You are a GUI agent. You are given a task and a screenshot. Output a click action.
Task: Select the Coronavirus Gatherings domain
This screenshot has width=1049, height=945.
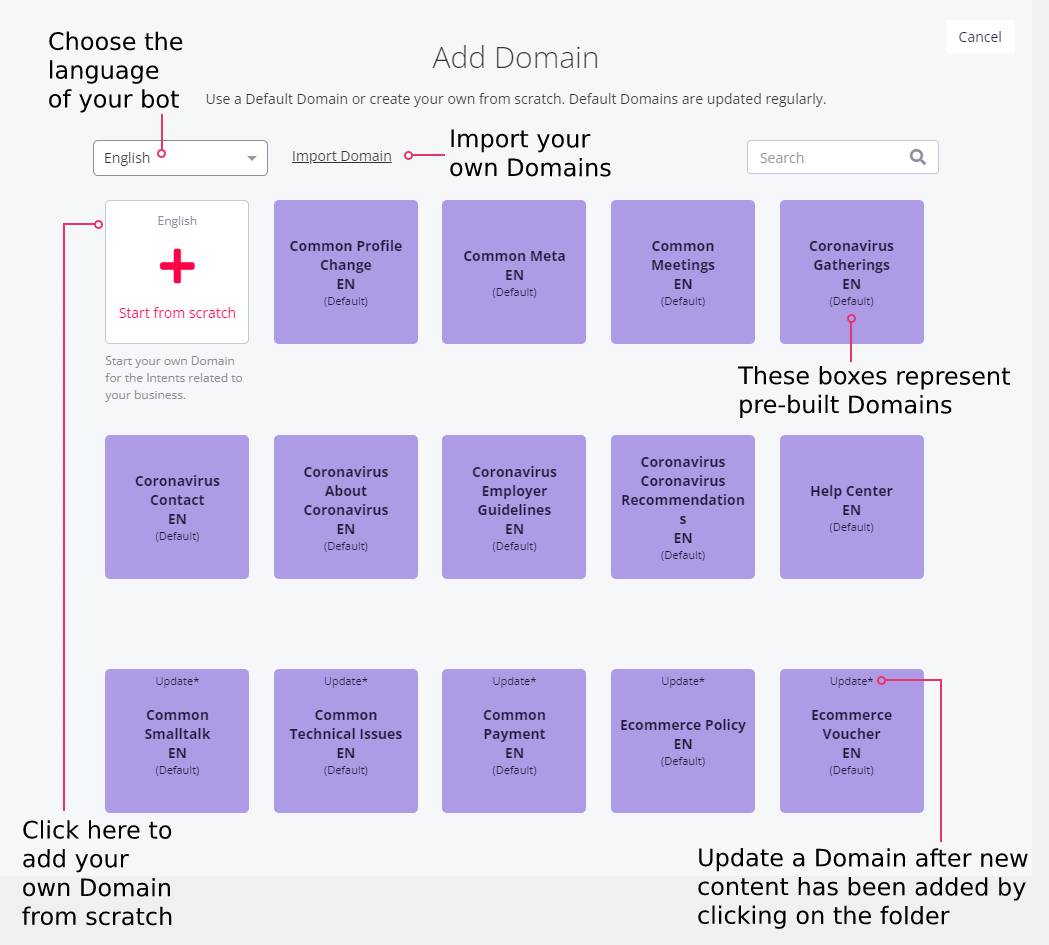pos(851,271)
